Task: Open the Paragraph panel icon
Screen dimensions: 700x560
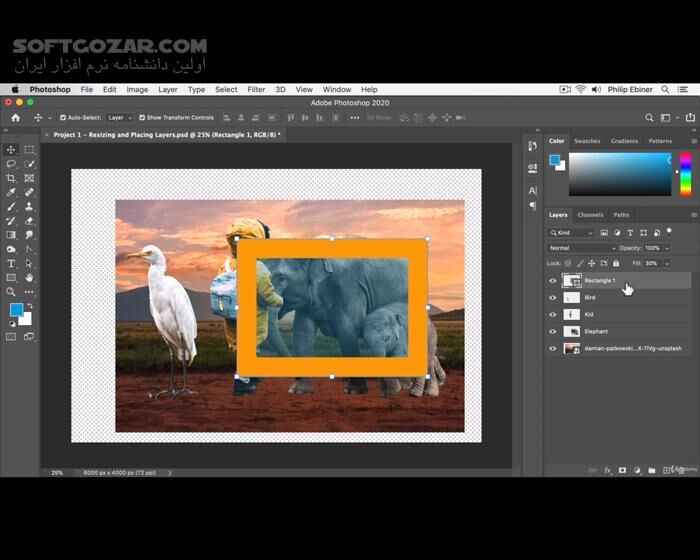Action: pos(533,205)
